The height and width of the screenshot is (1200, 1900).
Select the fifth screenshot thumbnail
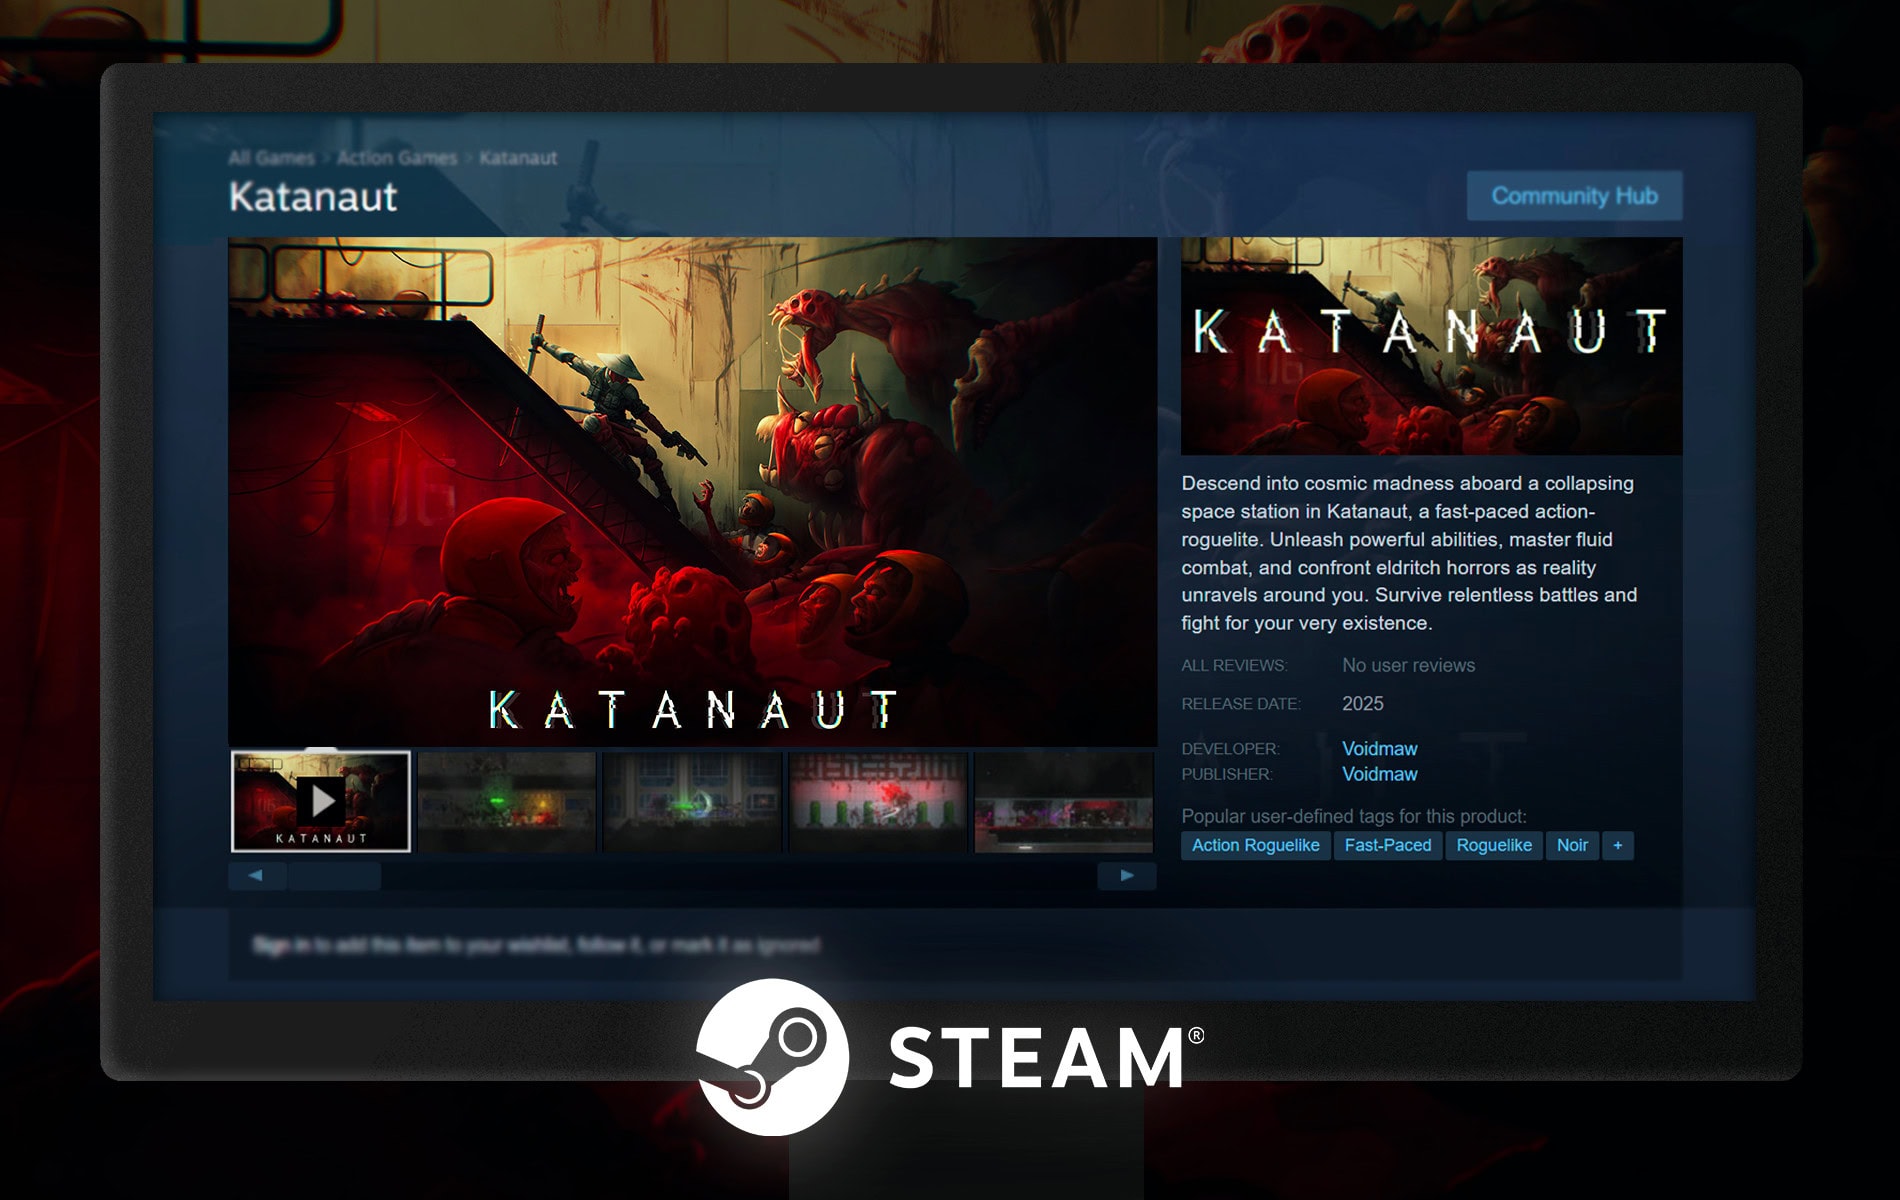1064,801
